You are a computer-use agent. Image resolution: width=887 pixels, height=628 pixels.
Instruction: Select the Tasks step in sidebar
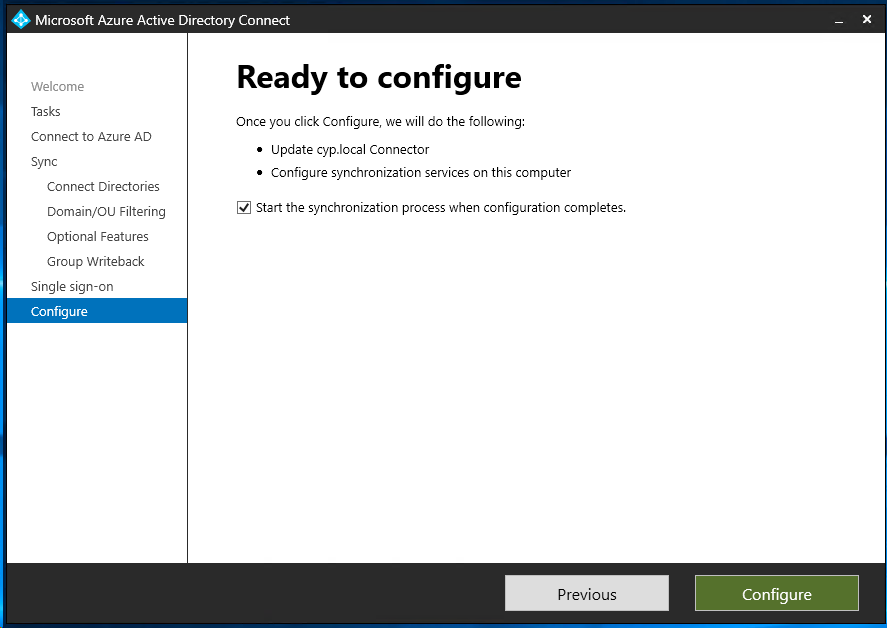coord(46,111)
